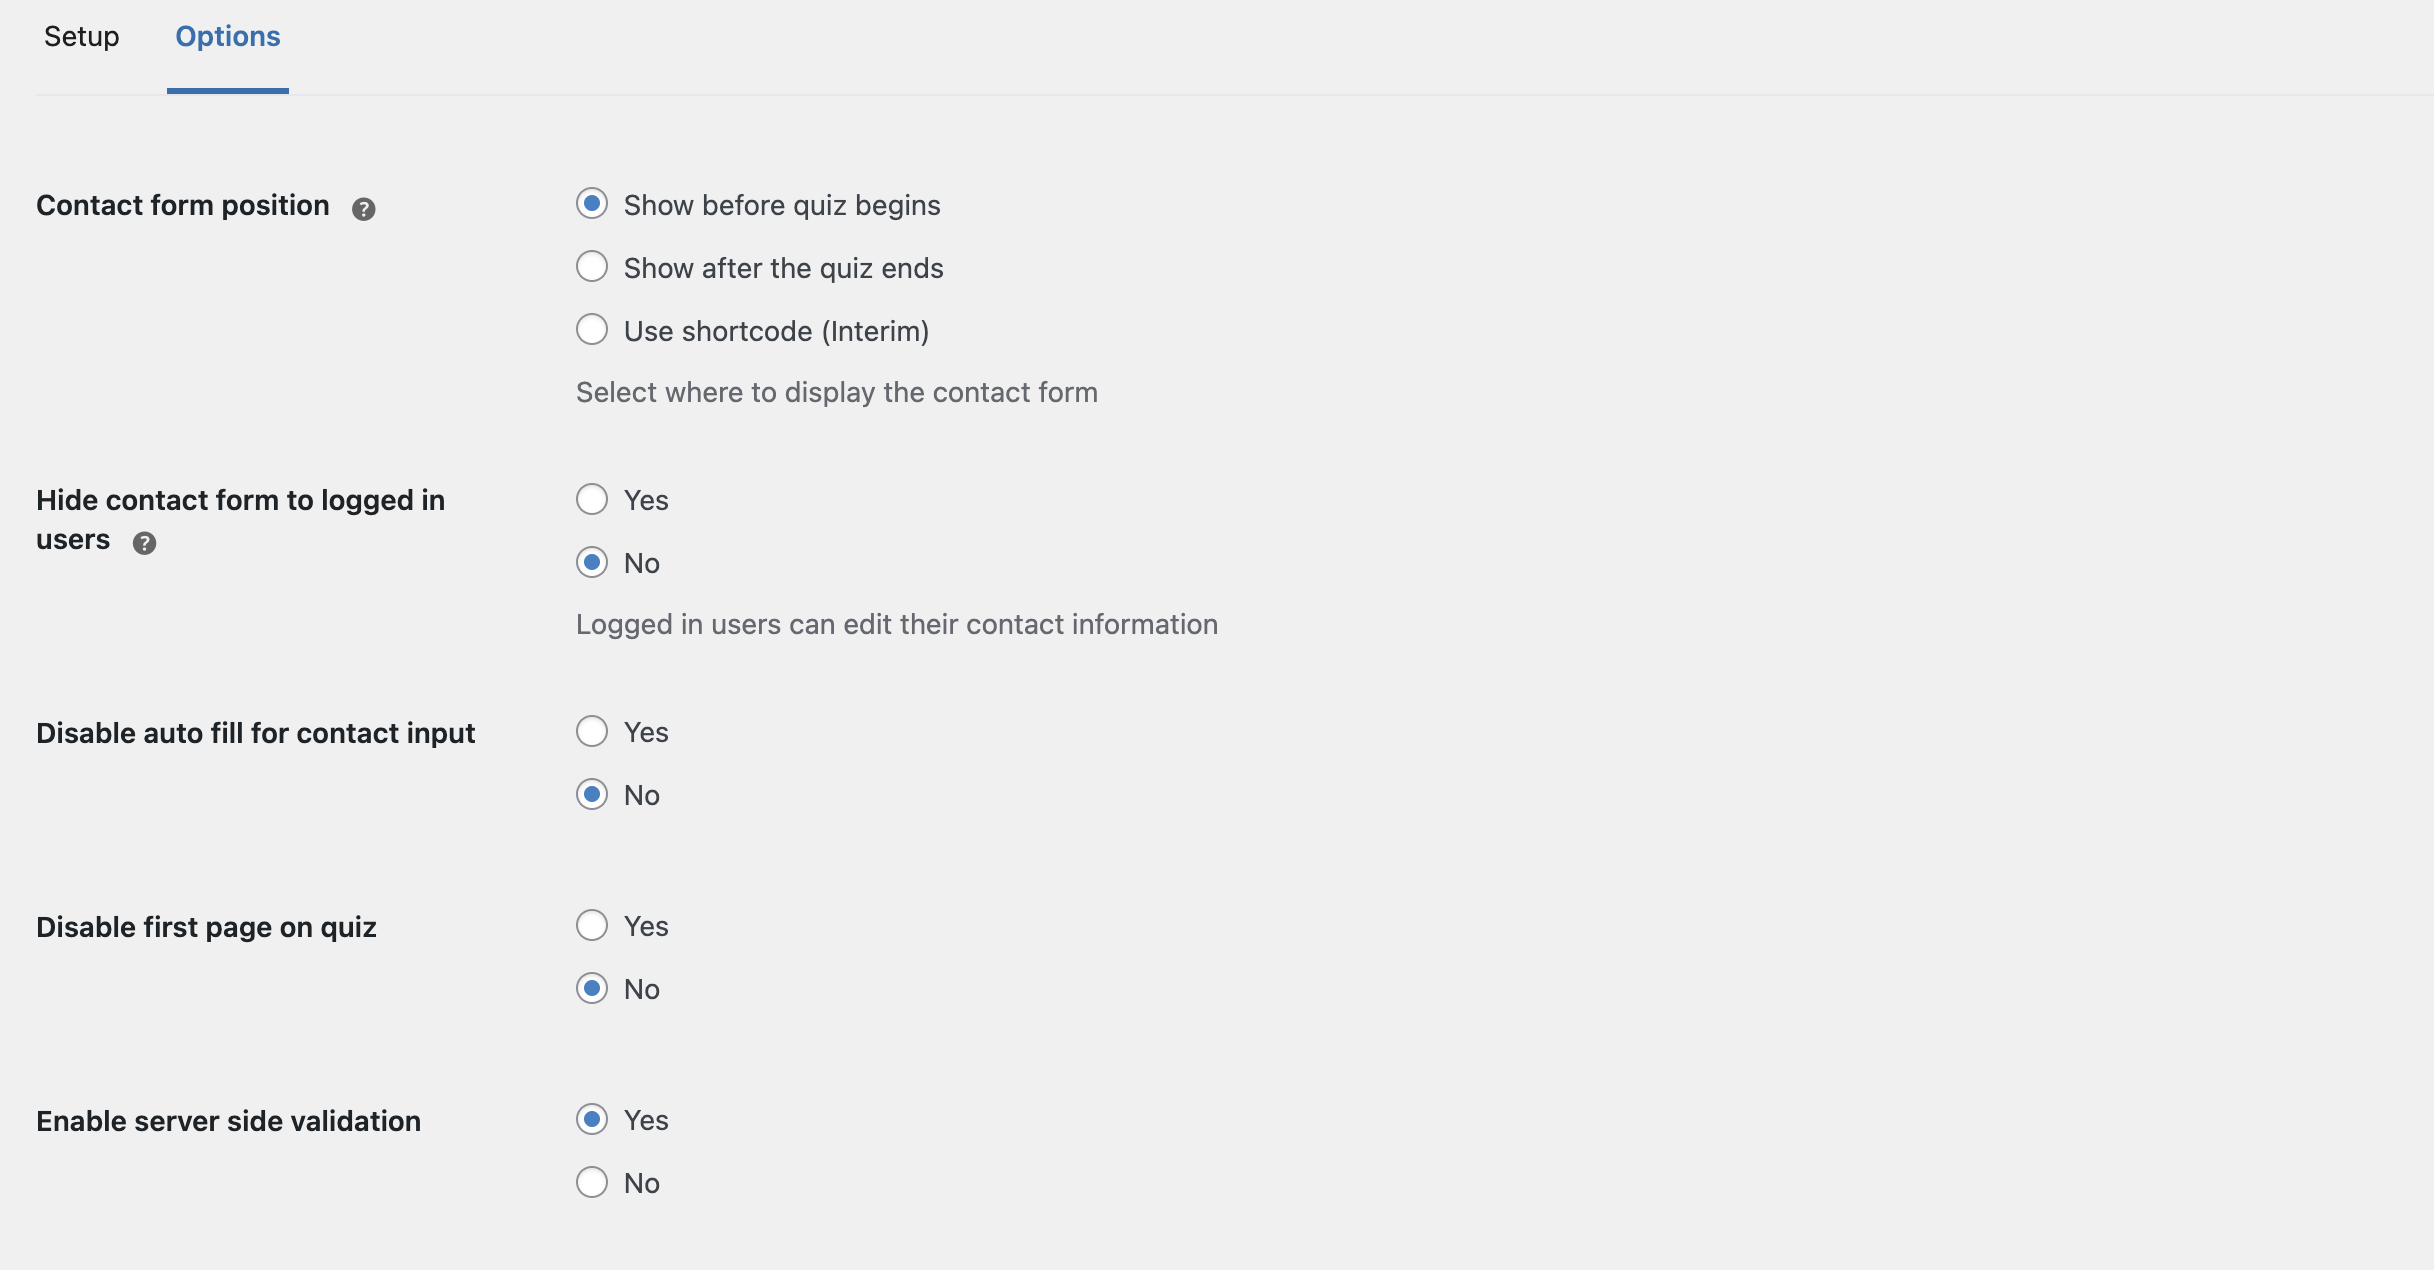
Task: Click the "Enable server side validation" heading
Action: (228, 1121)
